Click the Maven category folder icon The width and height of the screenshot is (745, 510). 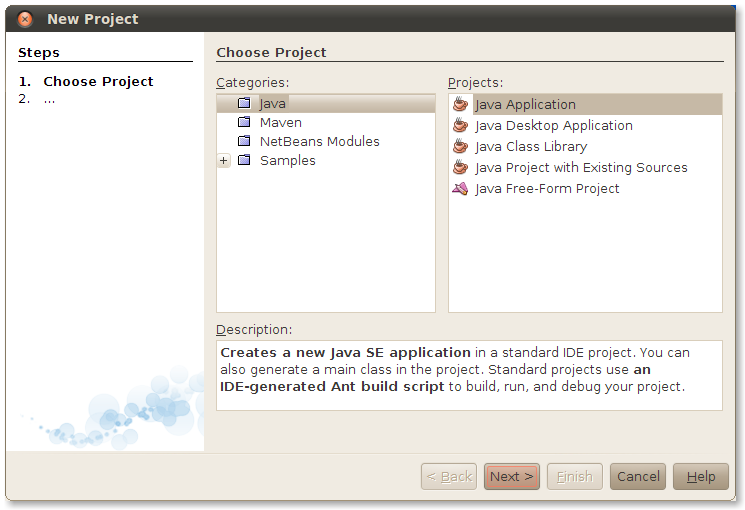coord(244,122)
